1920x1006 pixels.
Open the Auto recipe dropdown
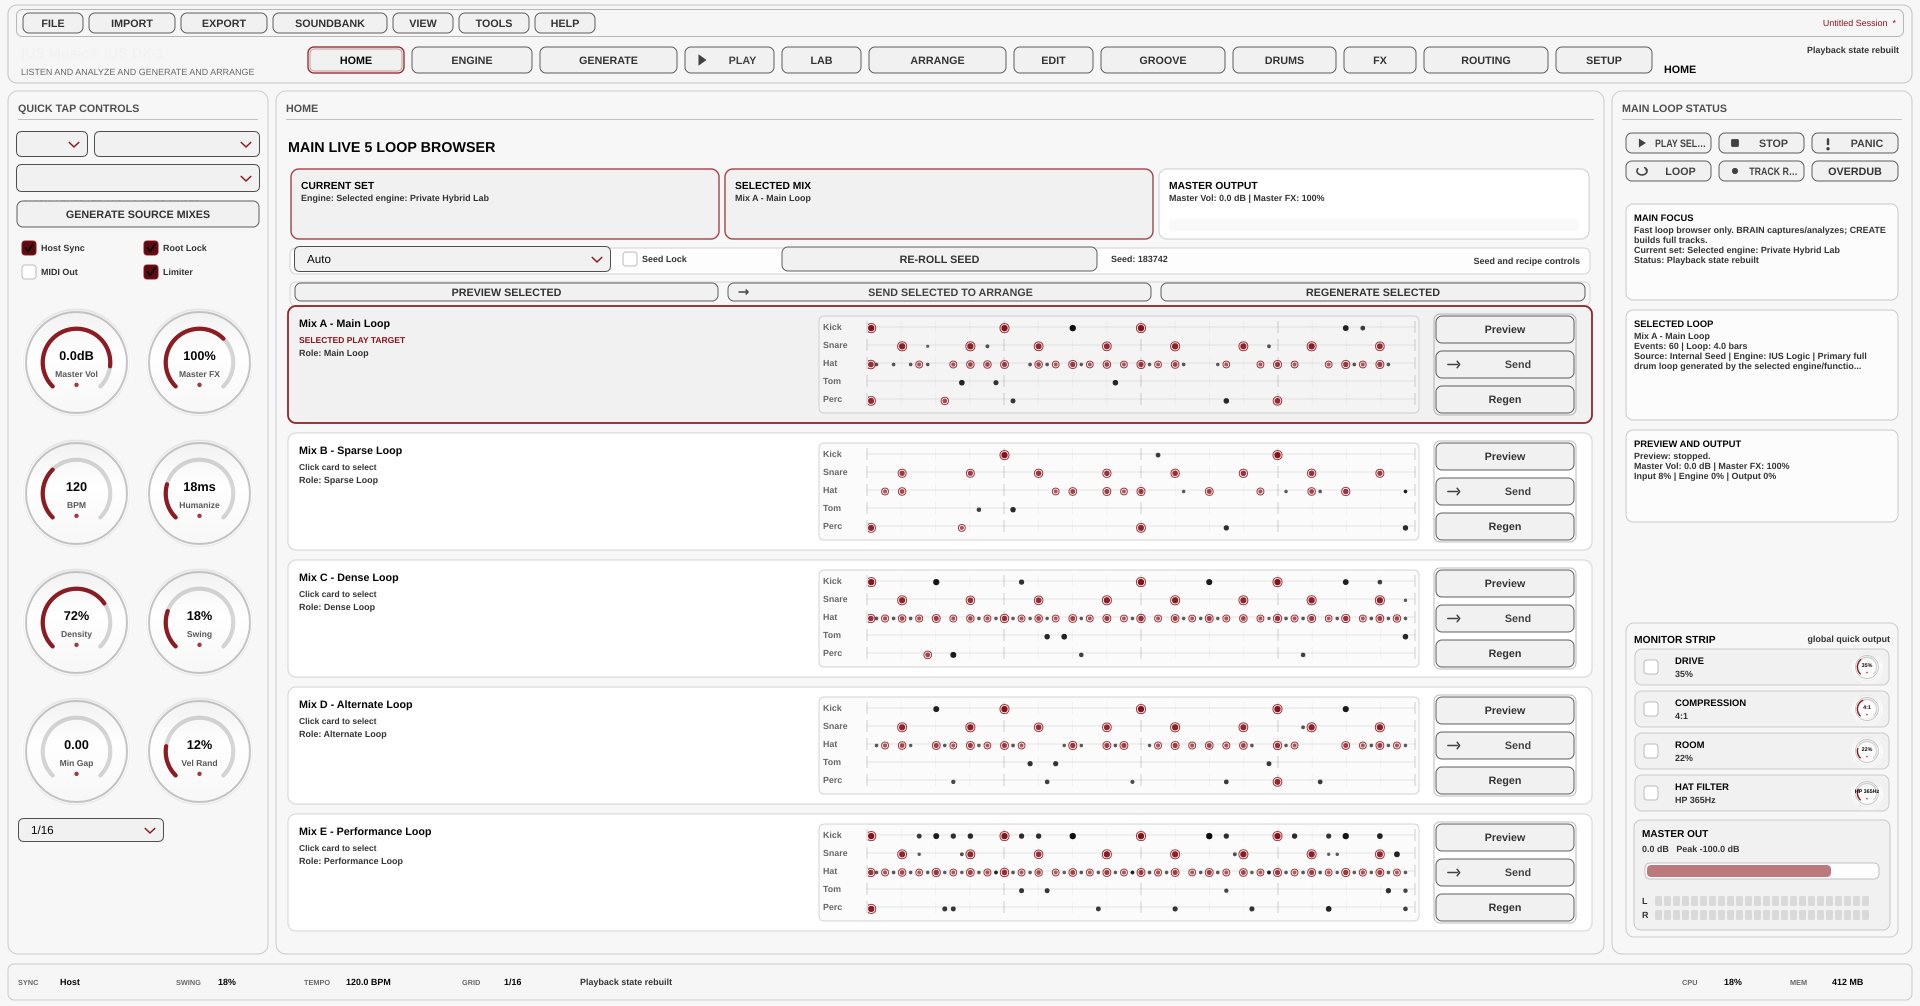click(x=452, y=259)
